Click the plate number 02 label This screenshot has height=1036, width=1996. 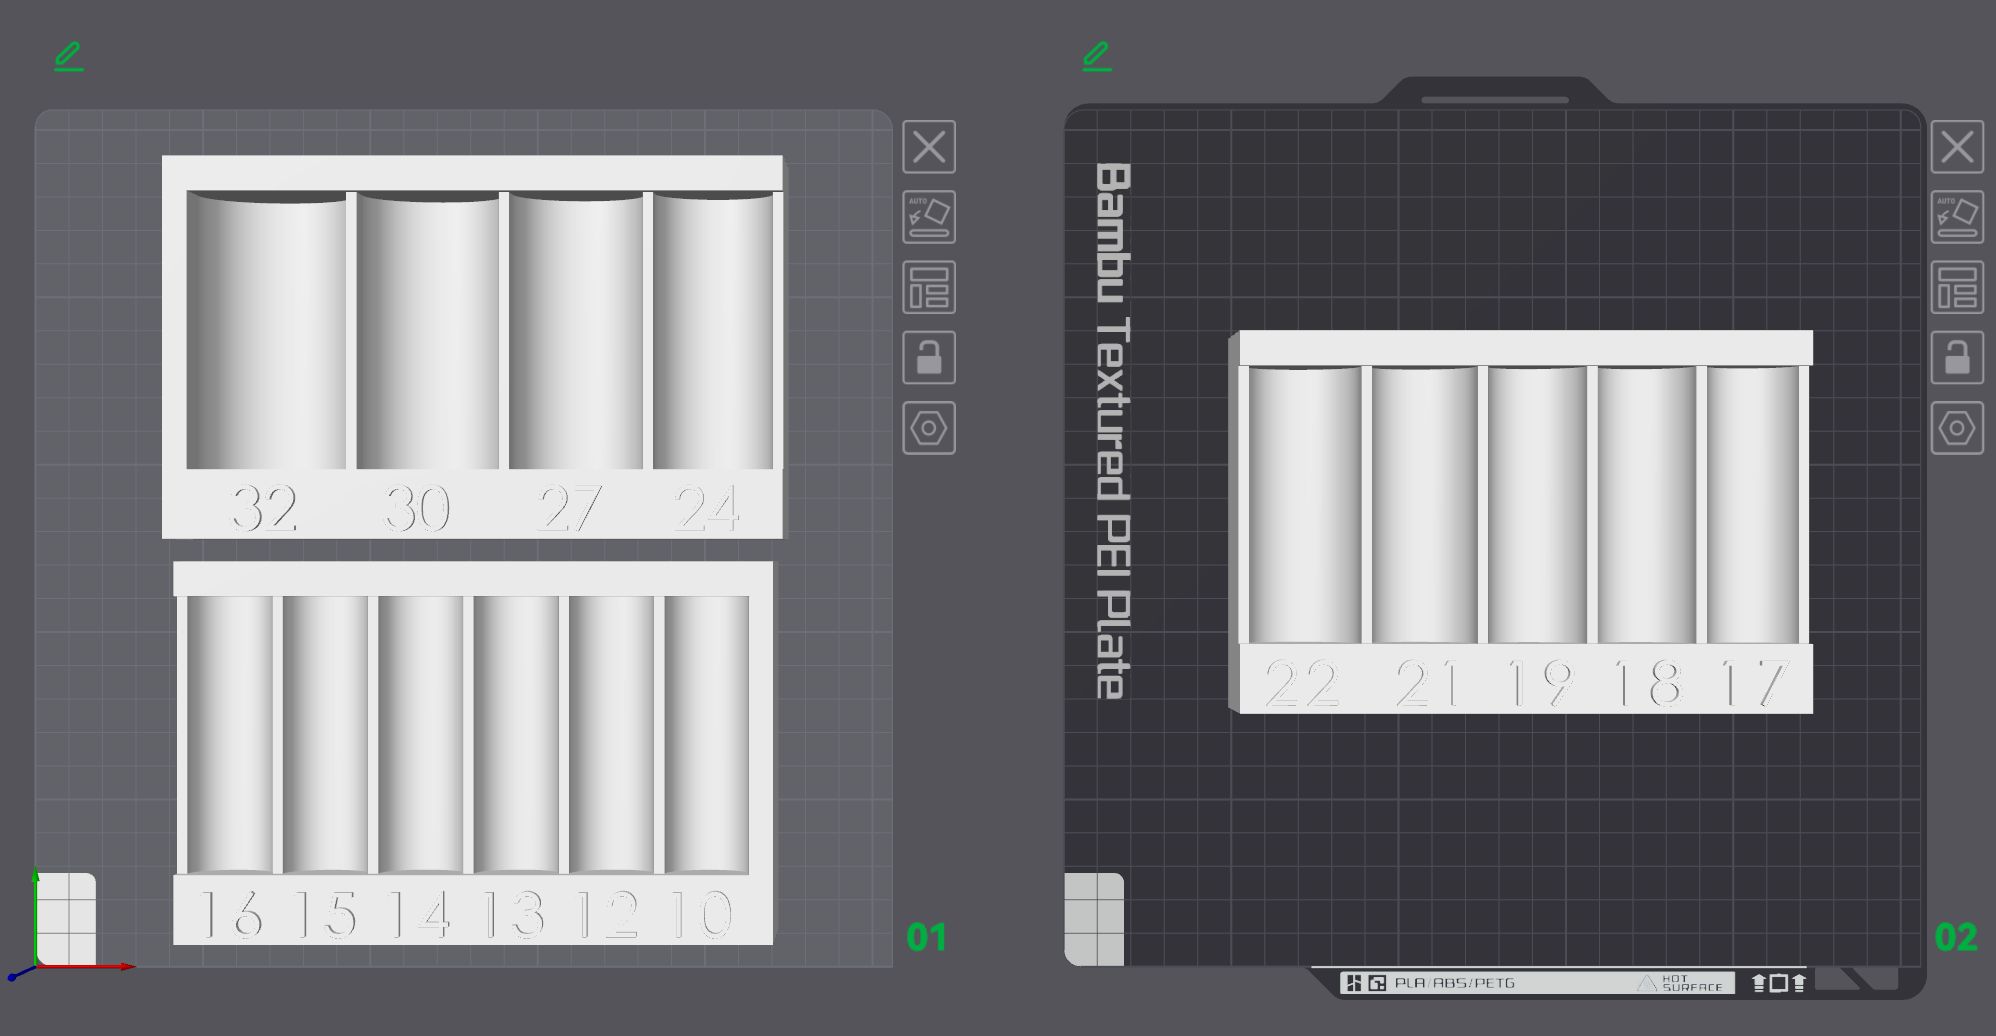pos(1956,937)
